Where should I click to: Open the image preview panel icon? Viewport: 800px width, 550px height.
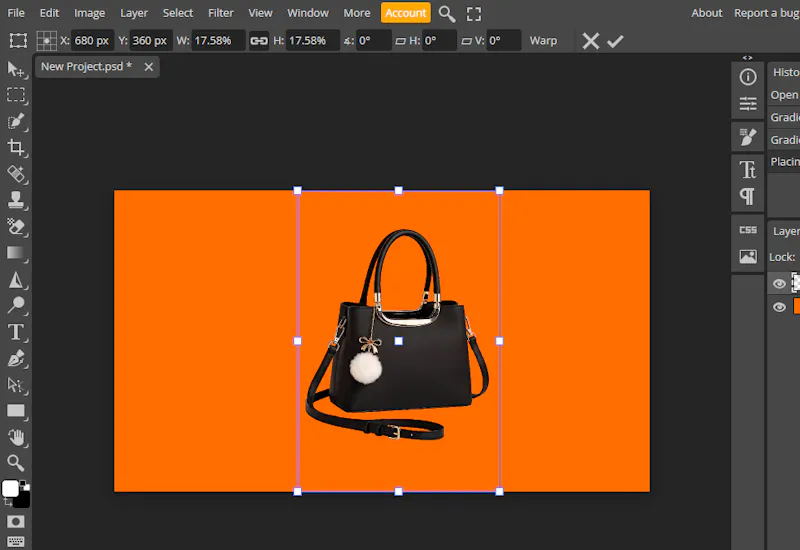coord(748,256)
